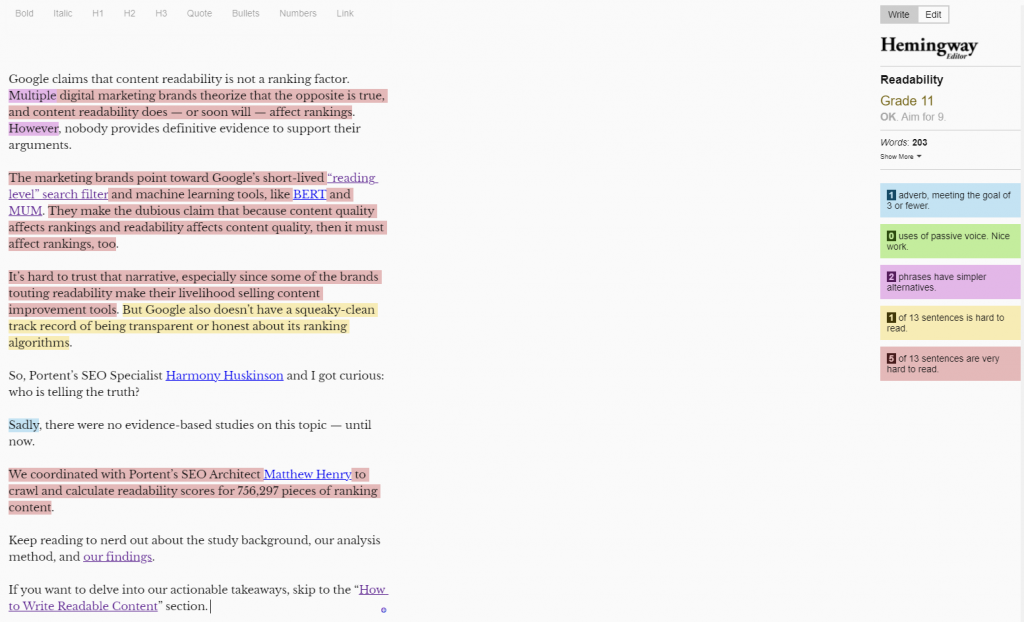Click the blue adverb count box
This screenshot has width=1024, height=622.
pos(950,201)
